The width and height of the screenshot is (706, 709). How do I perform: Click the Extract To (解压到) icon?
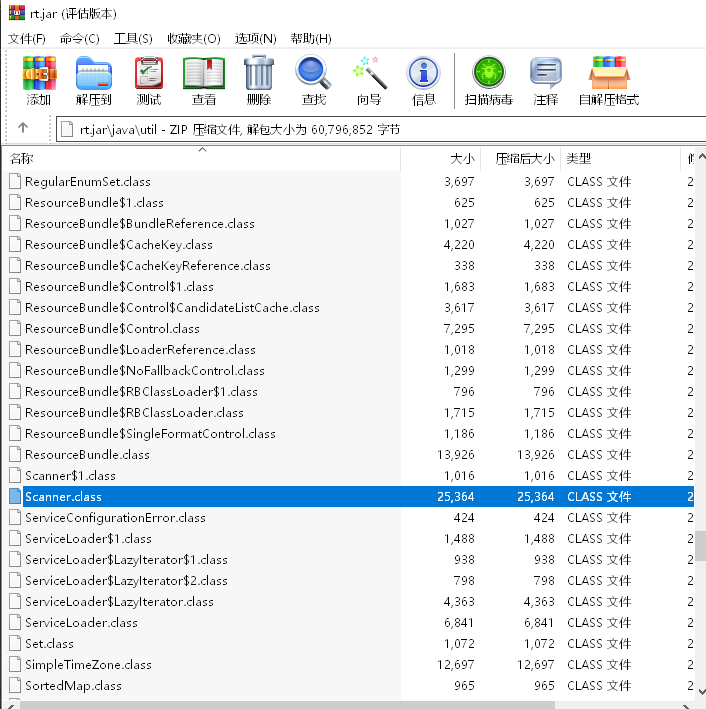[94, 73]
